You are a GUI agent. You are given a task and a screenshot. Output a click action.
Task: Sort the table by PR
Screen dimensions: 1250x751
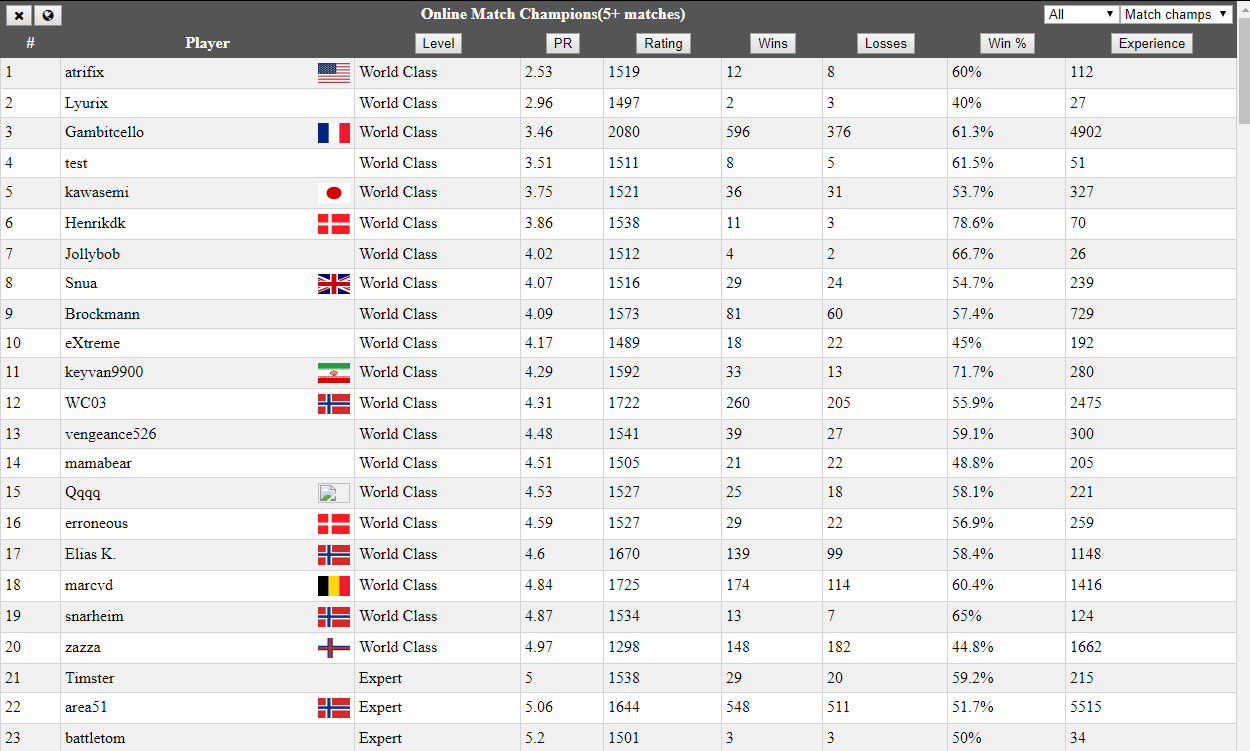(x=562, y=43)
